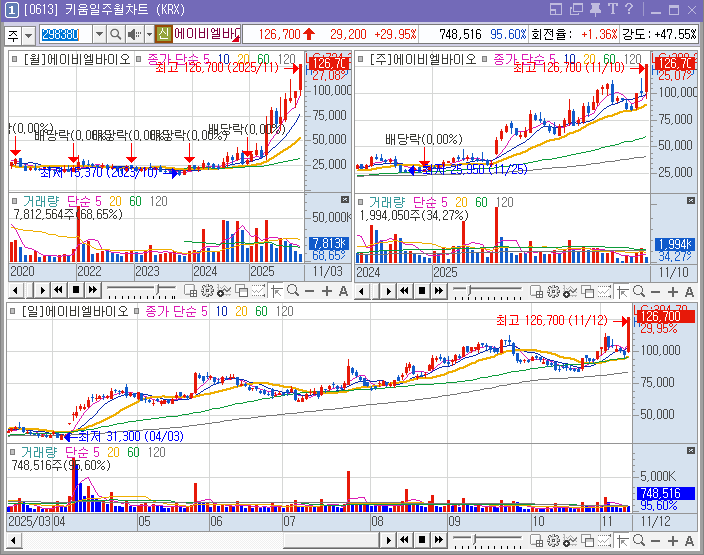Open the 주 market type dropdown arrow
704x555 pixels.
pos(28,35)
